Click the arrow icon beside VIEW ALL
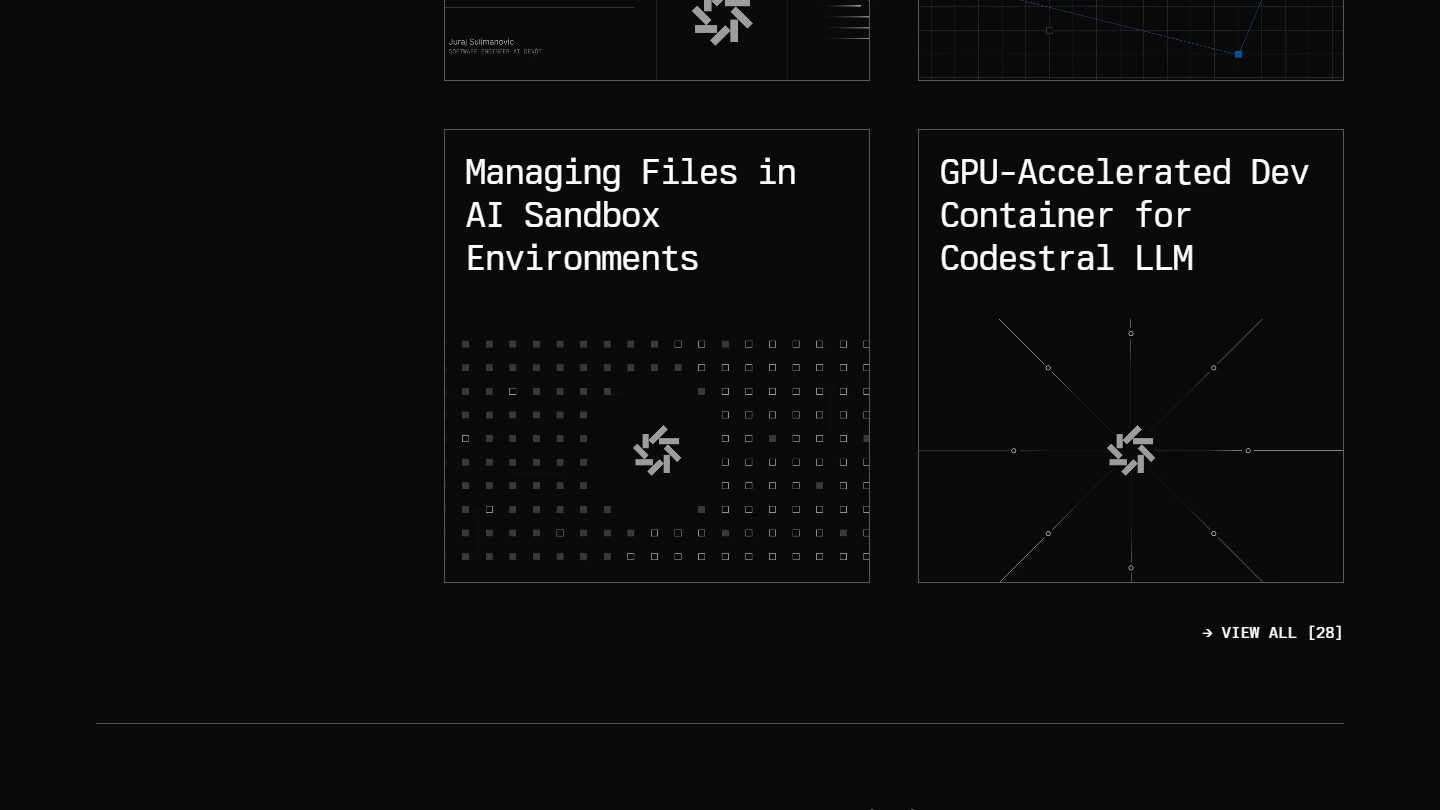Screen dimensions: 1440x810 tap(1207, 633)
